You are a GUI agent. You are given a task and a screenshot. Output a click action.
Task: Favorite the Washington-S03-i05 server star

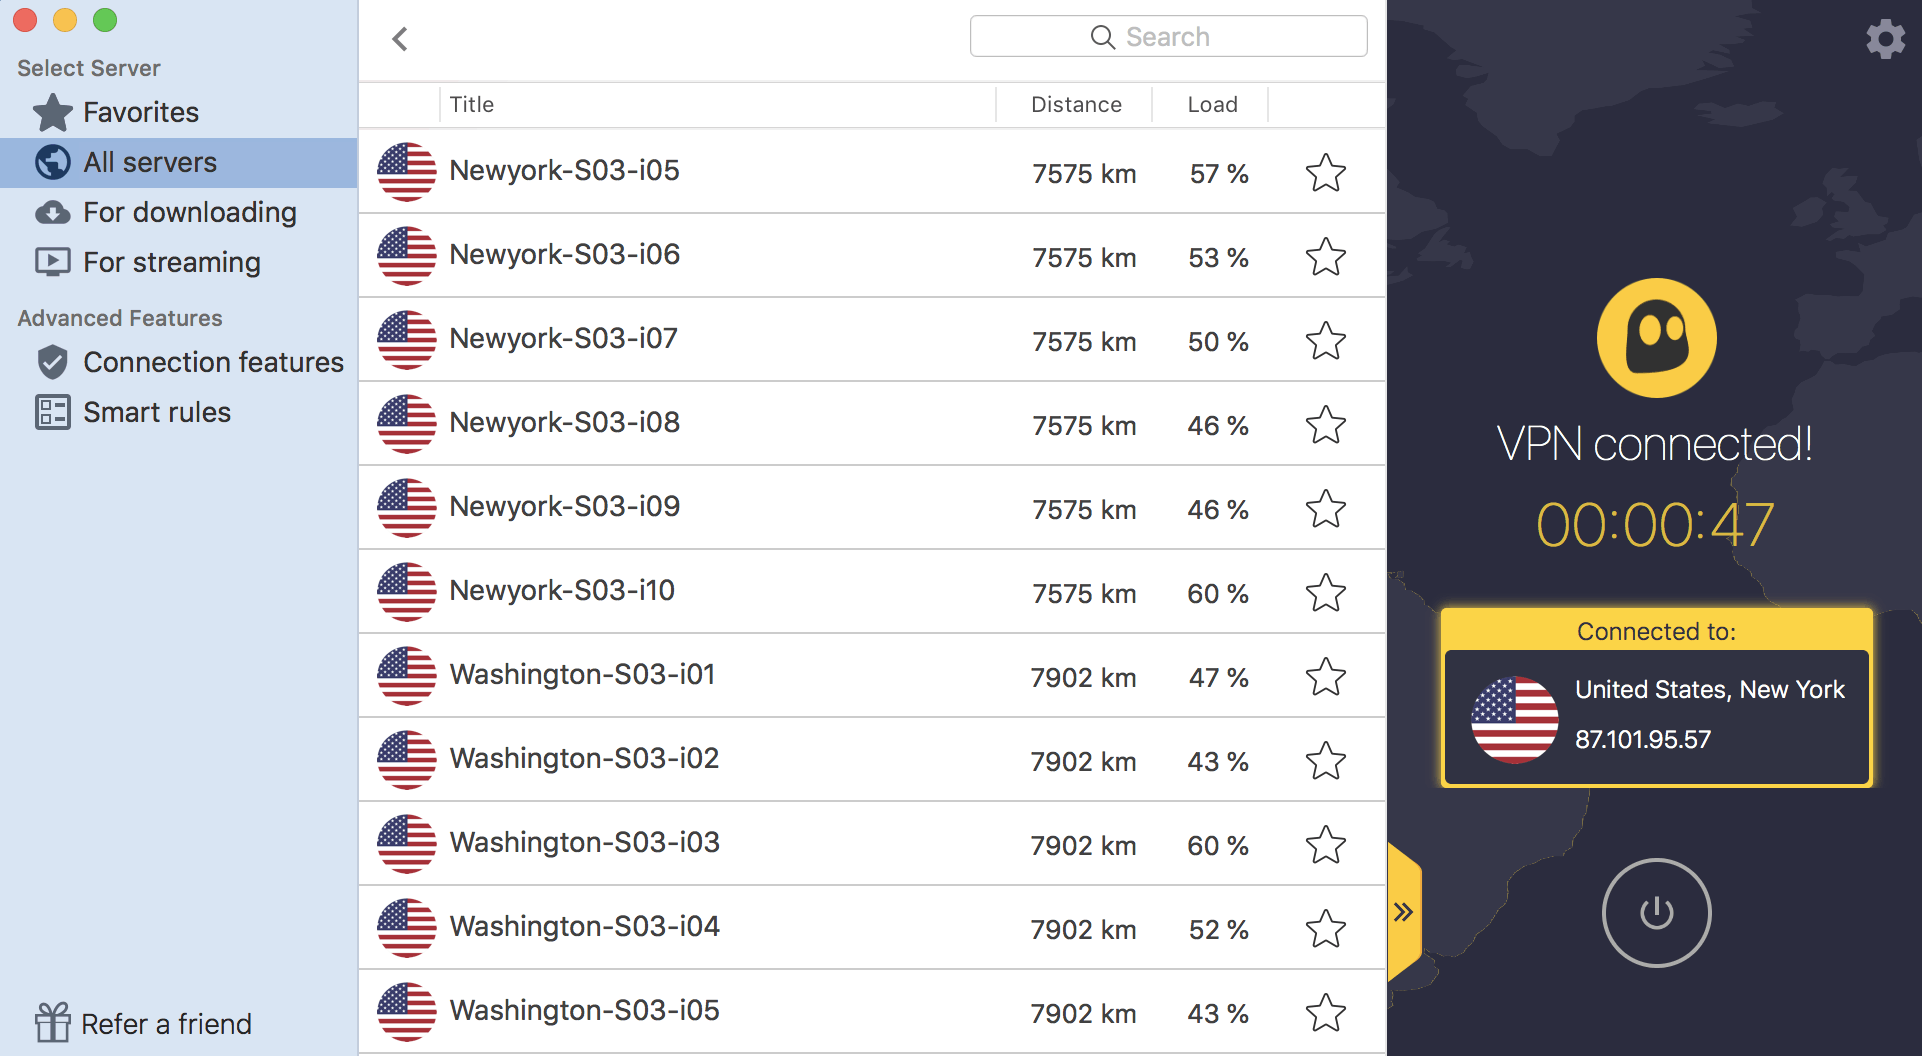point(1326,1013)
